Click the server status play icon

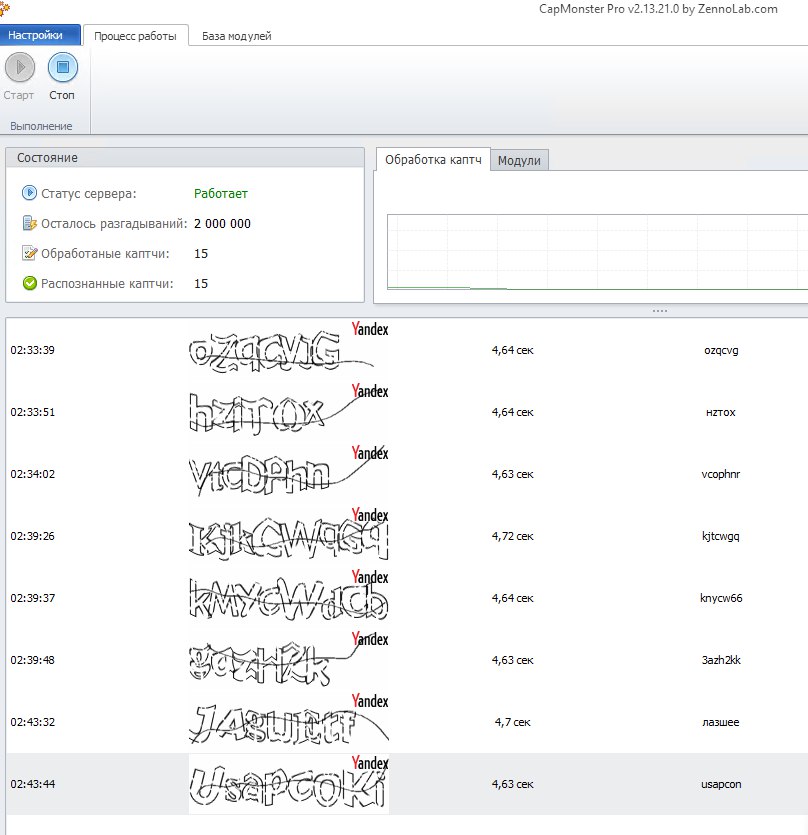(30, 193)
